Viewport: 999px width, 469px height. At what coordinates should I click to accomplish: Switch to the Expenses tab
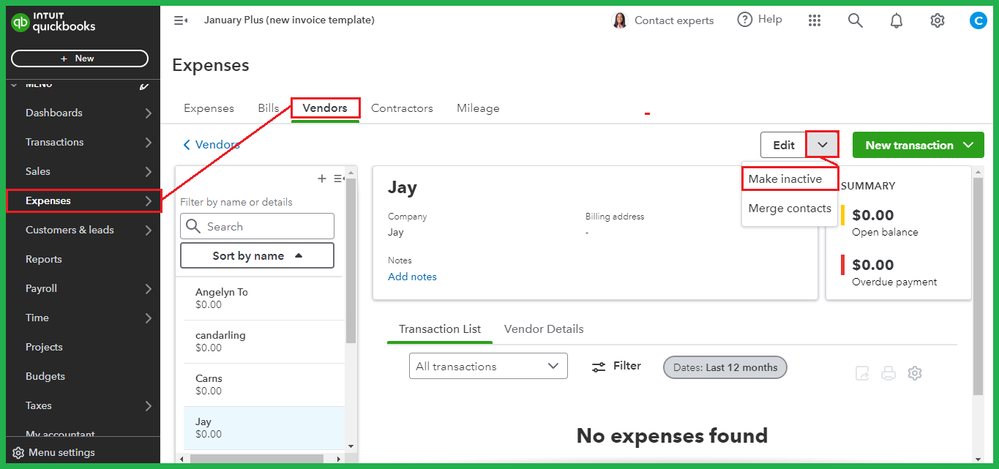tap(209, 108)
